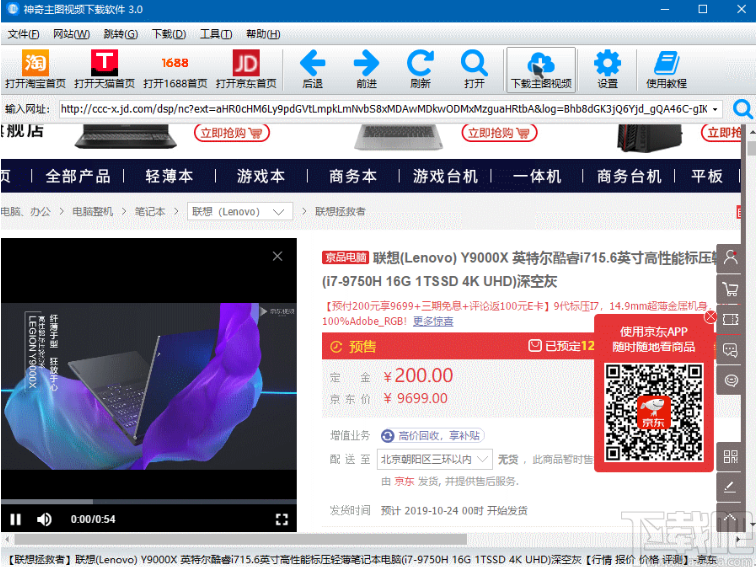The height and width of the screenshot is (567, 756).
Task: Select 游戏台机 store nav tab
Action: [446, 176]
